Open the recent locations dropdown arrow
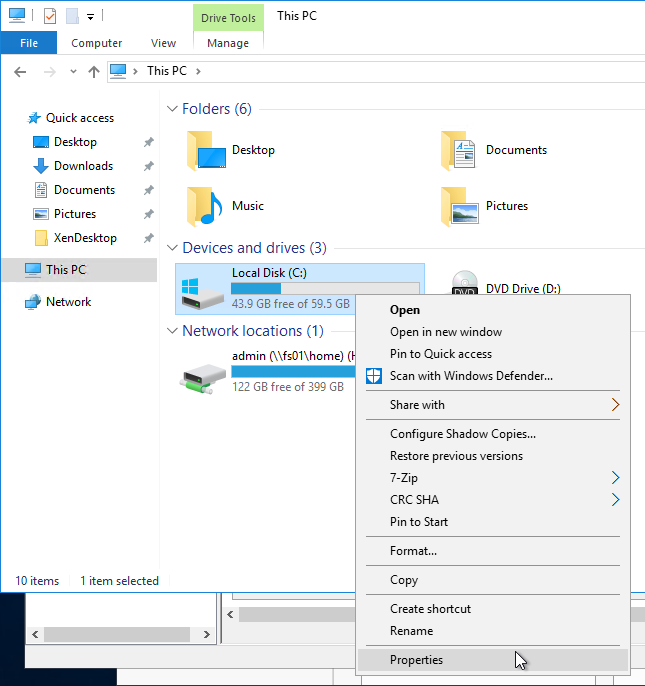Viewport: 645px width, 686px height. [x=74, y=71]
